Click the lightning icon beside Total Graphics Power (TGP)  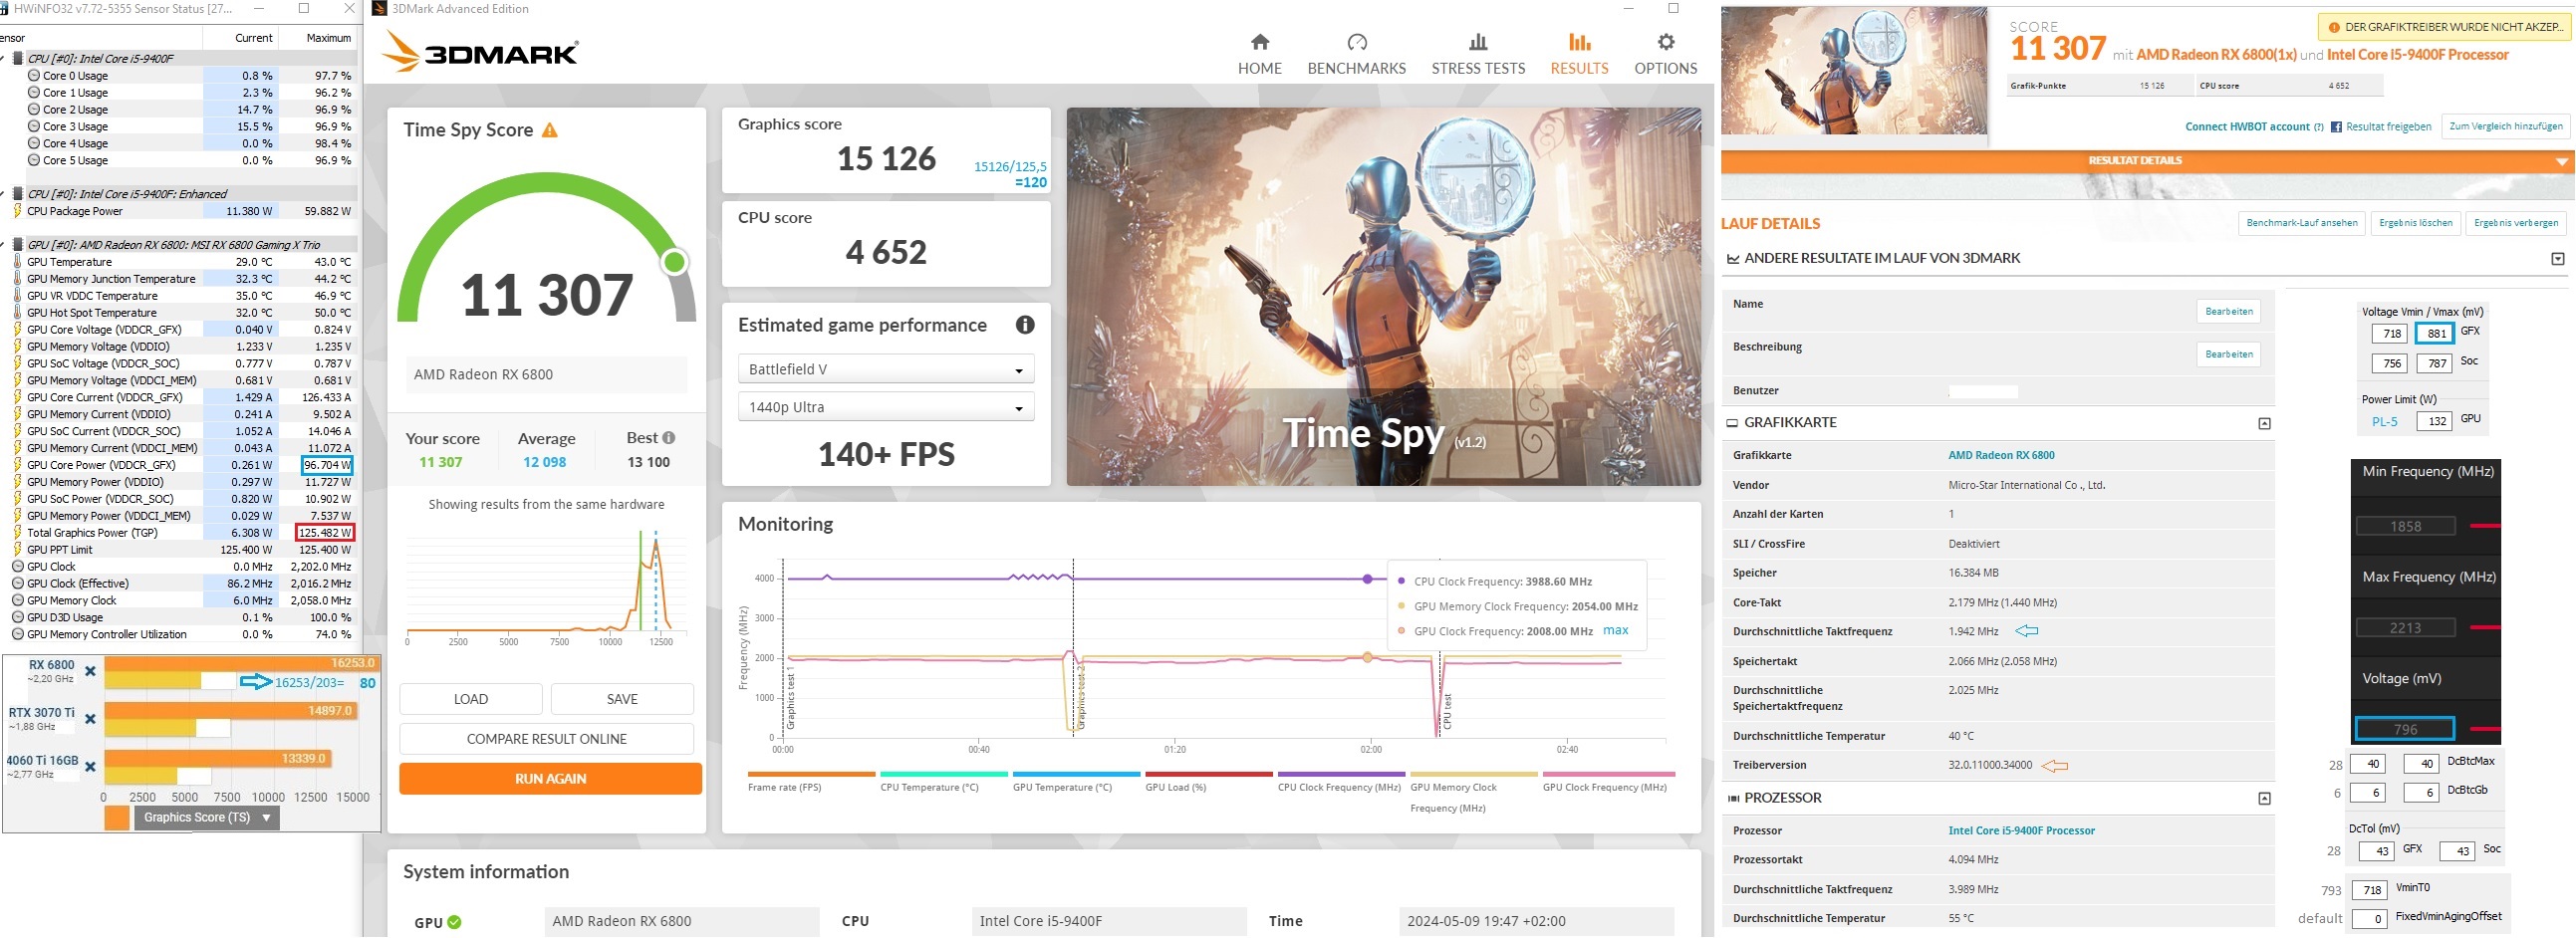pyautogui.click(x=17, y=533)
